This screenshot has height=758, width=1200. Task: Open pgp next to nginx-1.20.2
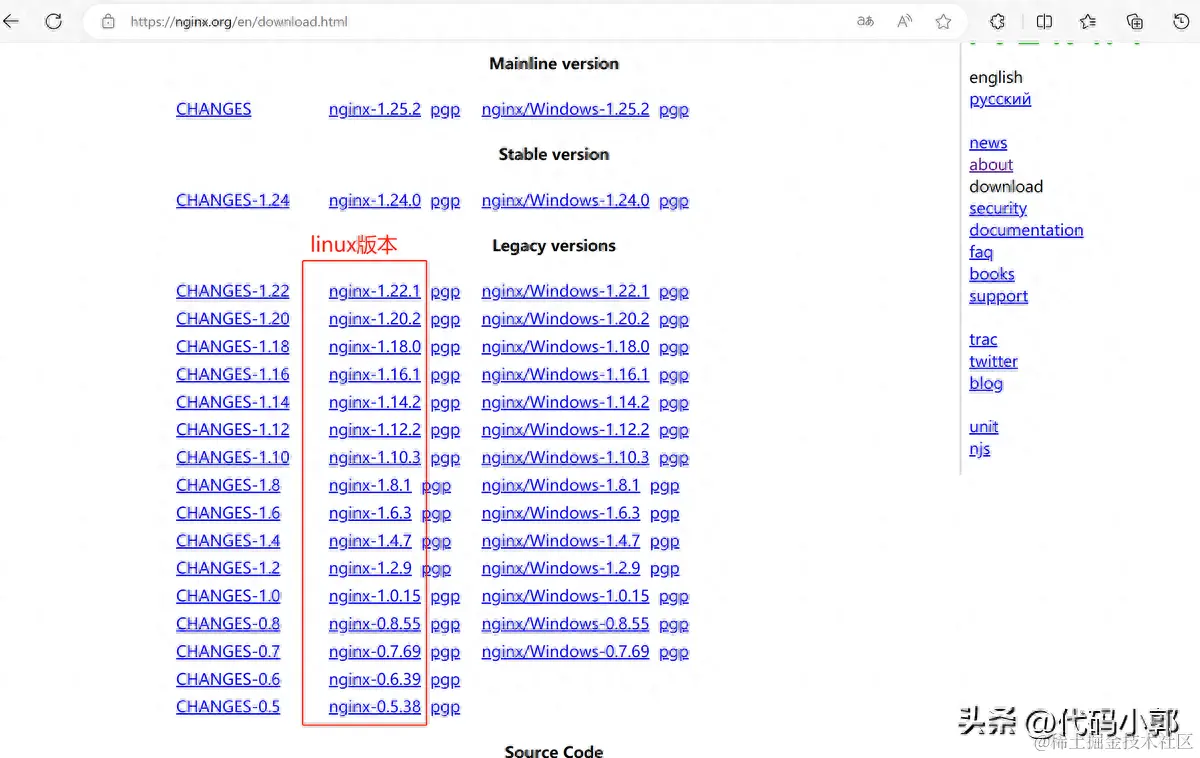(x=445, y=320)
